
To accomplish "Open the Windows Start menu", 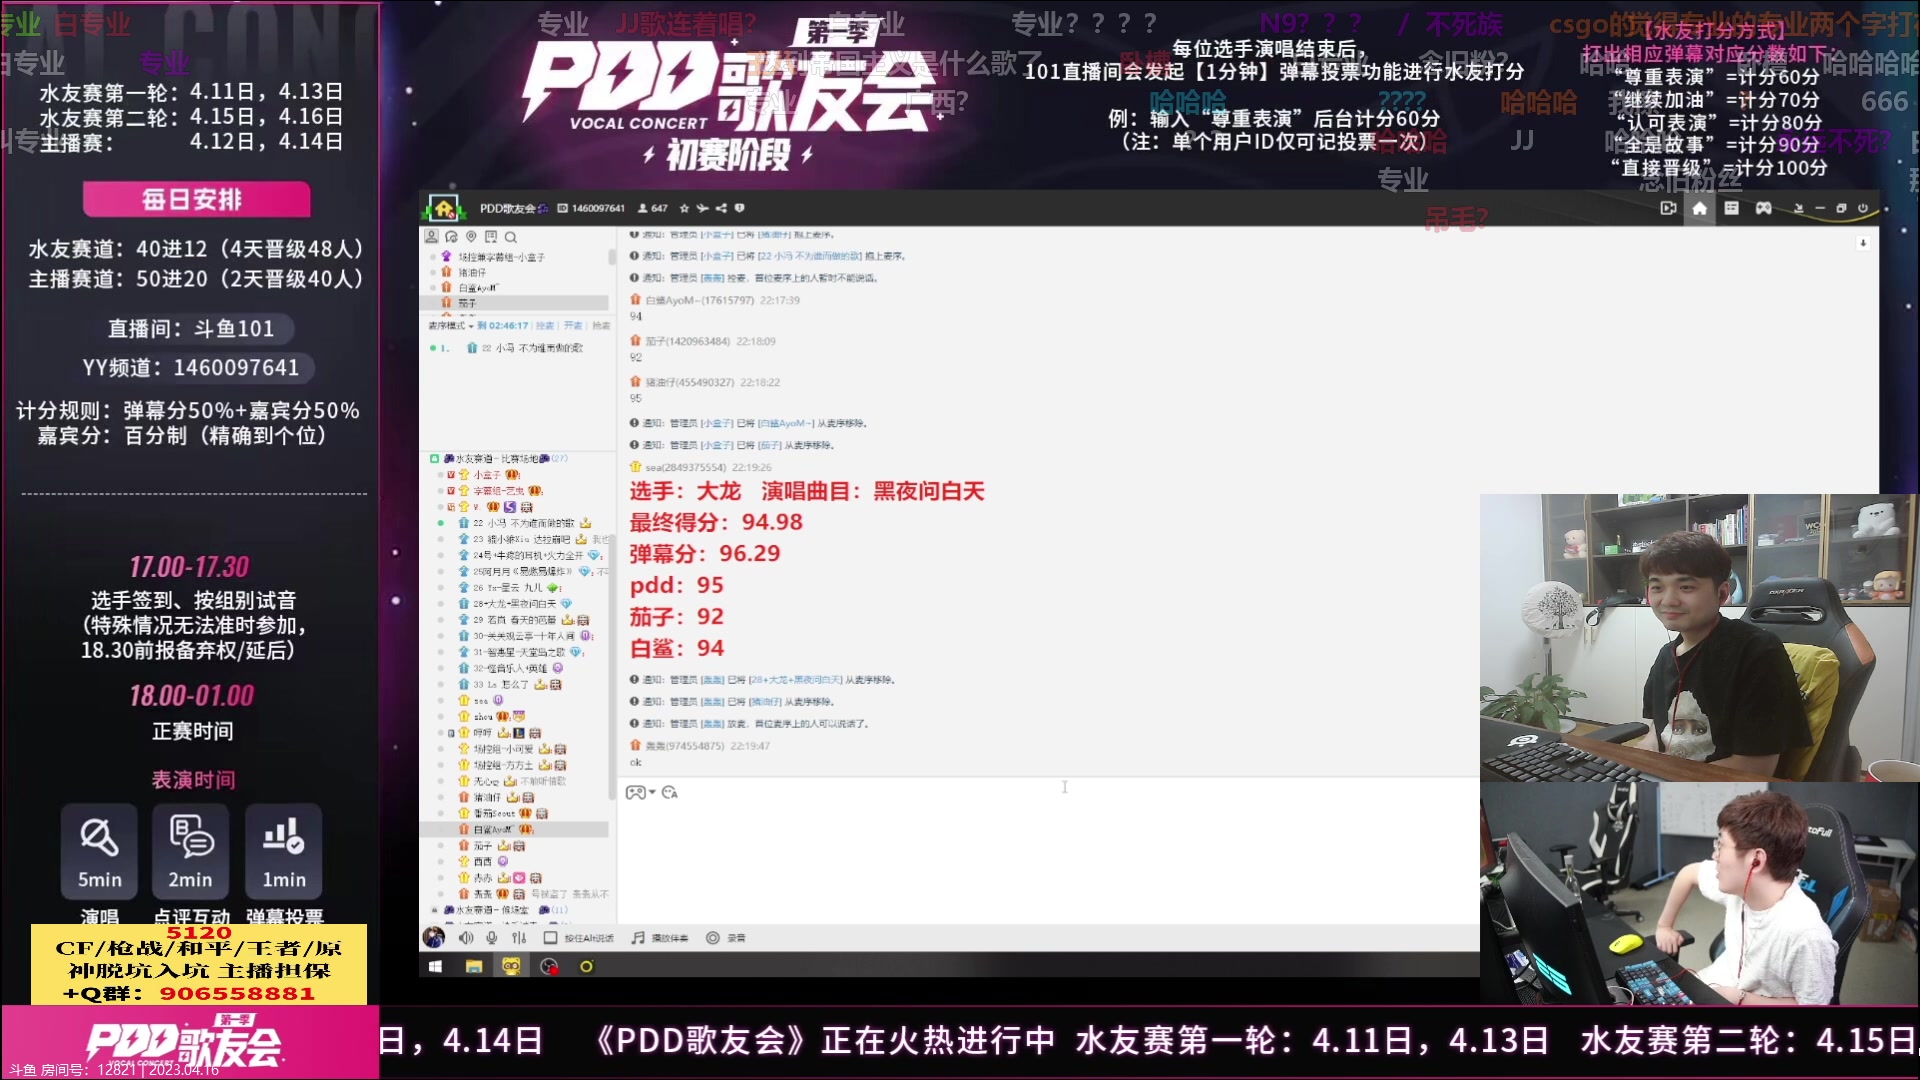I will [435, 966].
